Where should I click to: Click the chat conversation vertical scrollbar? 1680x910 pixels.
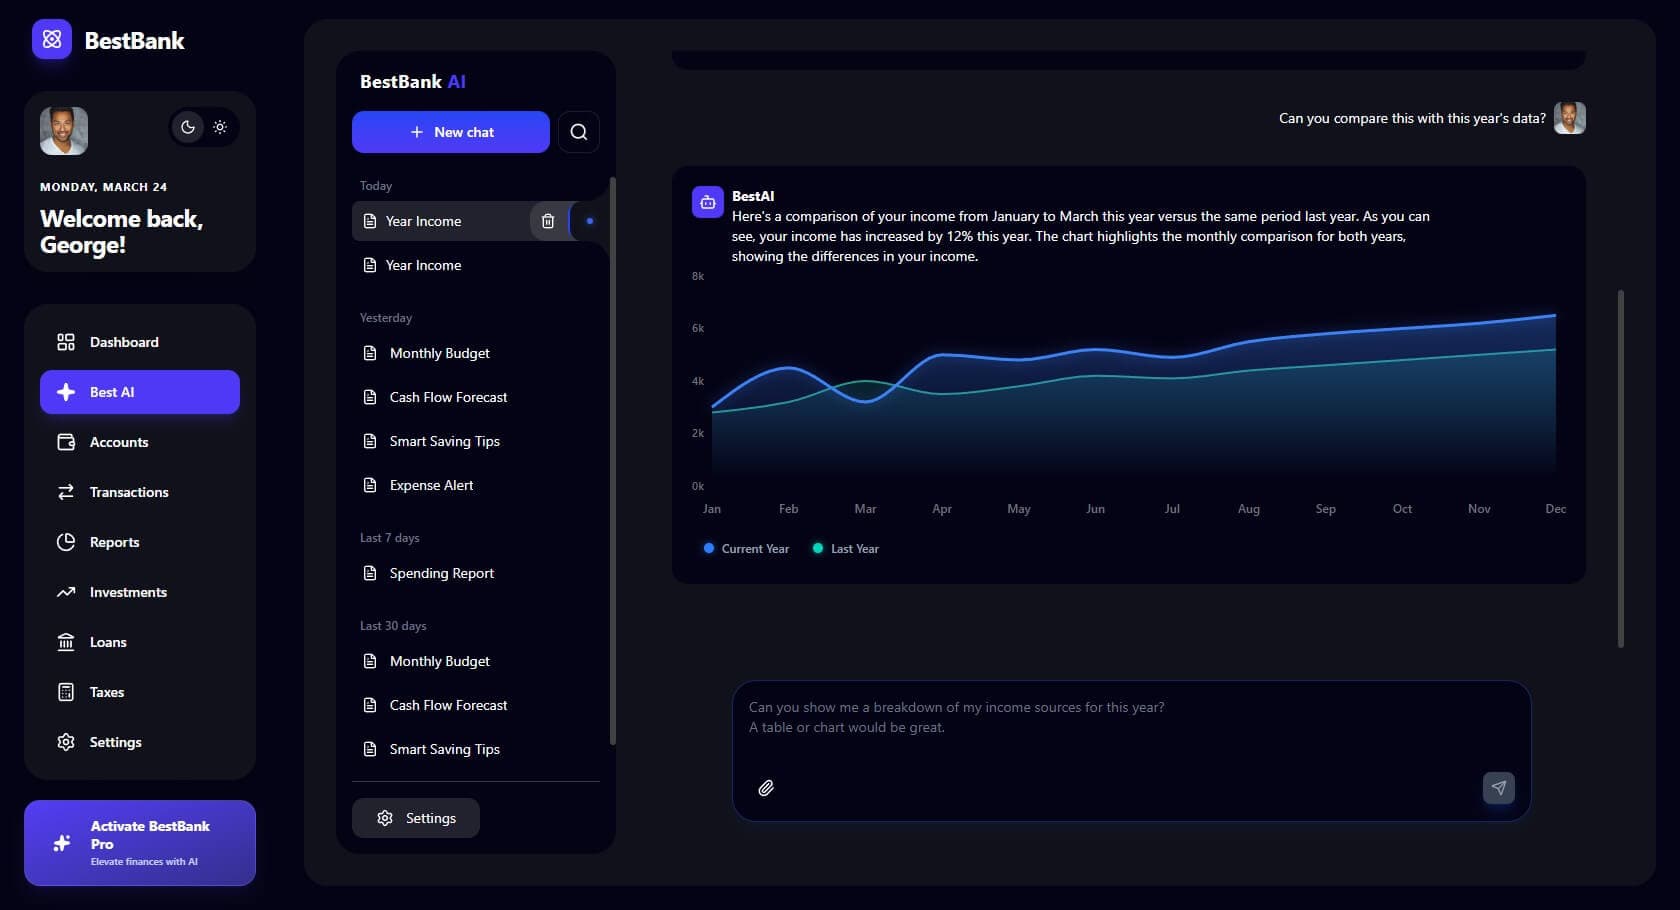click(1620, 468)
